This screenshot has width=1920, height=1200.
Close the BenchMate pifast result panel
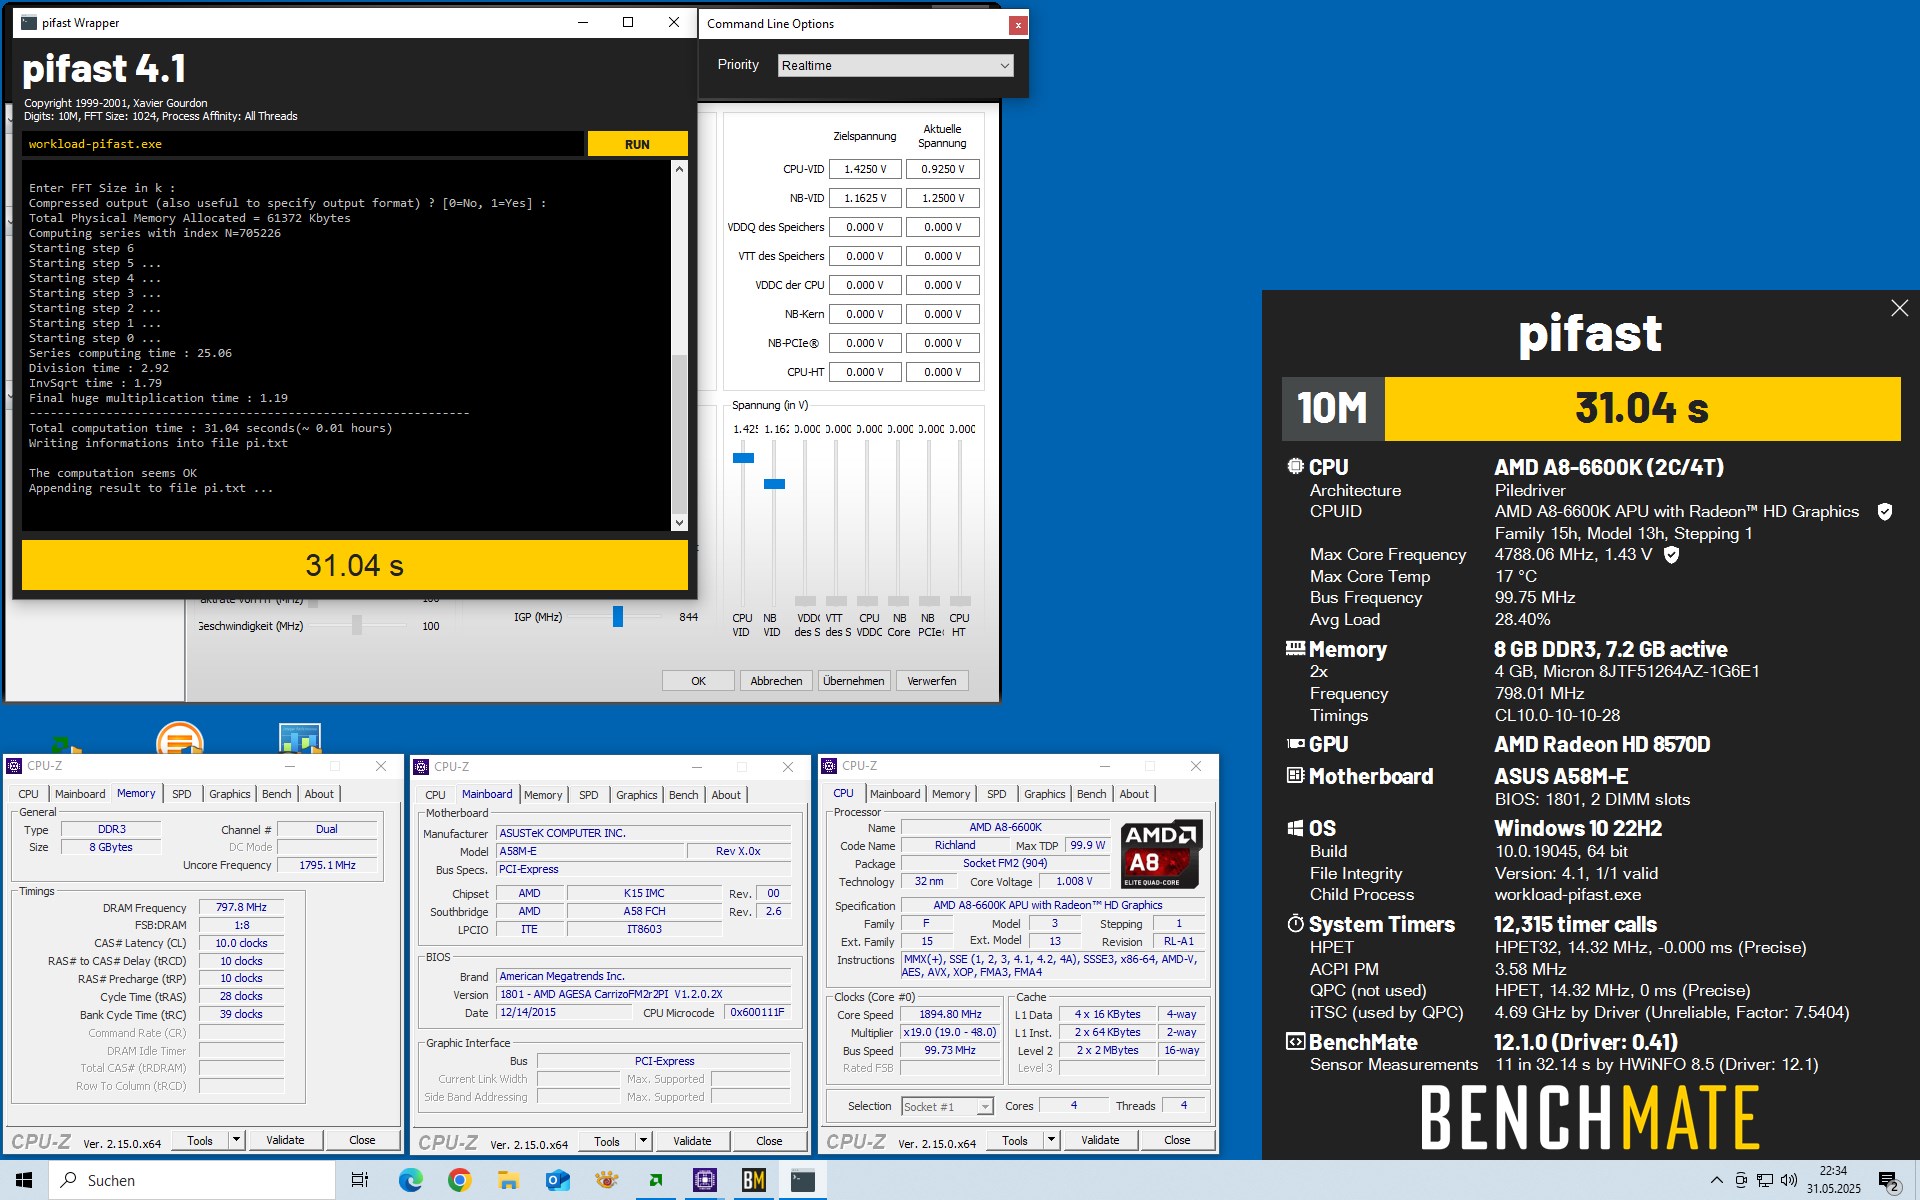pyautogui.click(x=1900, y=308)
